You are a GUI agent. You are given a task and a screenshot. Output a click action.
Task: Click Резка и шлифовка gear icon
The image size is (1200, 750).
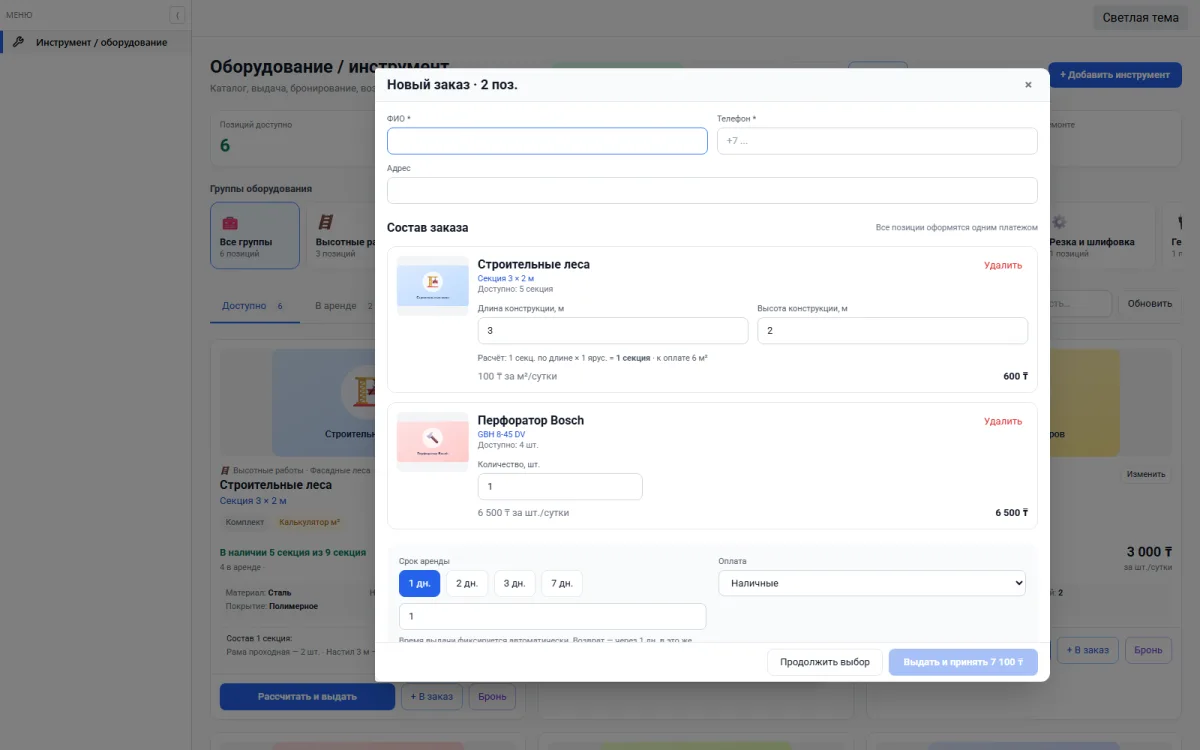(x=1059, y=222)
